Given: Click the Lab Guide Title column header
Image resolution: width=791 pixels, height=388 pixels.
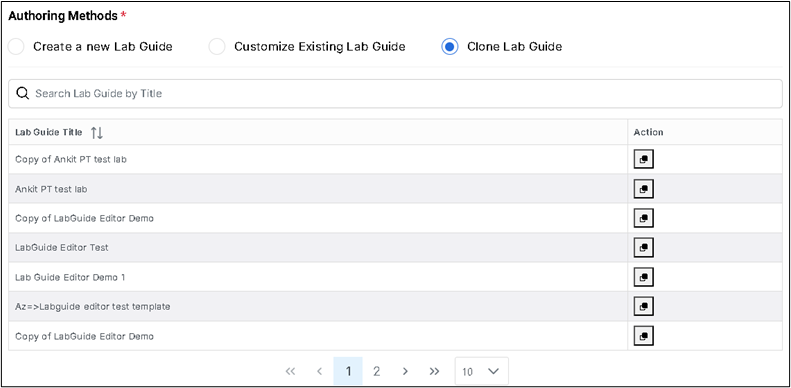Looking at the screenshot, I should coord(48,133).
